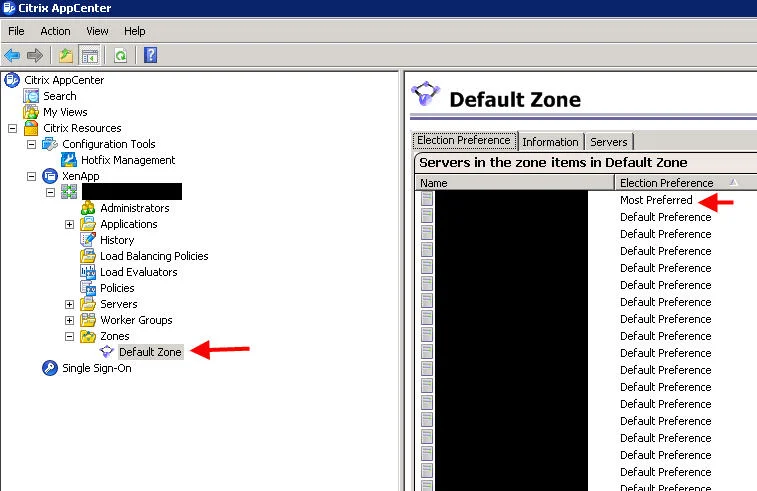The width and height of the screenshot is (757, 491).
Task: Open Load Evaluators
Action: tap(139, 272)
